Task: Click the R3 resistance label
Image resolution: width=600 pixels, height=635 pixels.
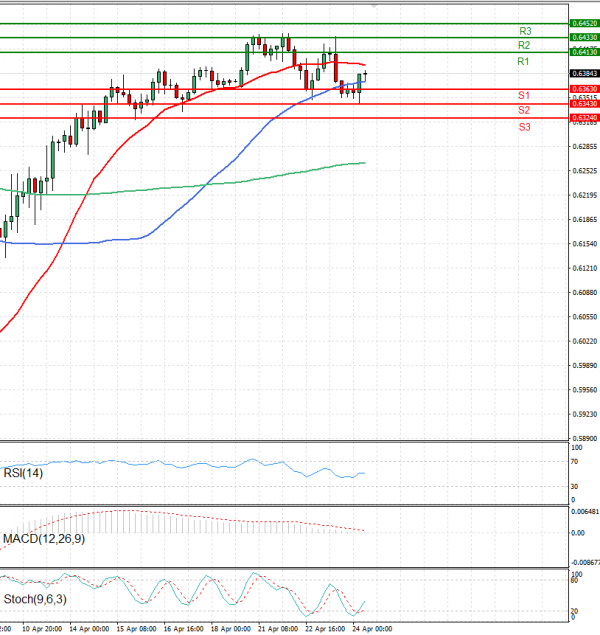Action: coord(525,31)
